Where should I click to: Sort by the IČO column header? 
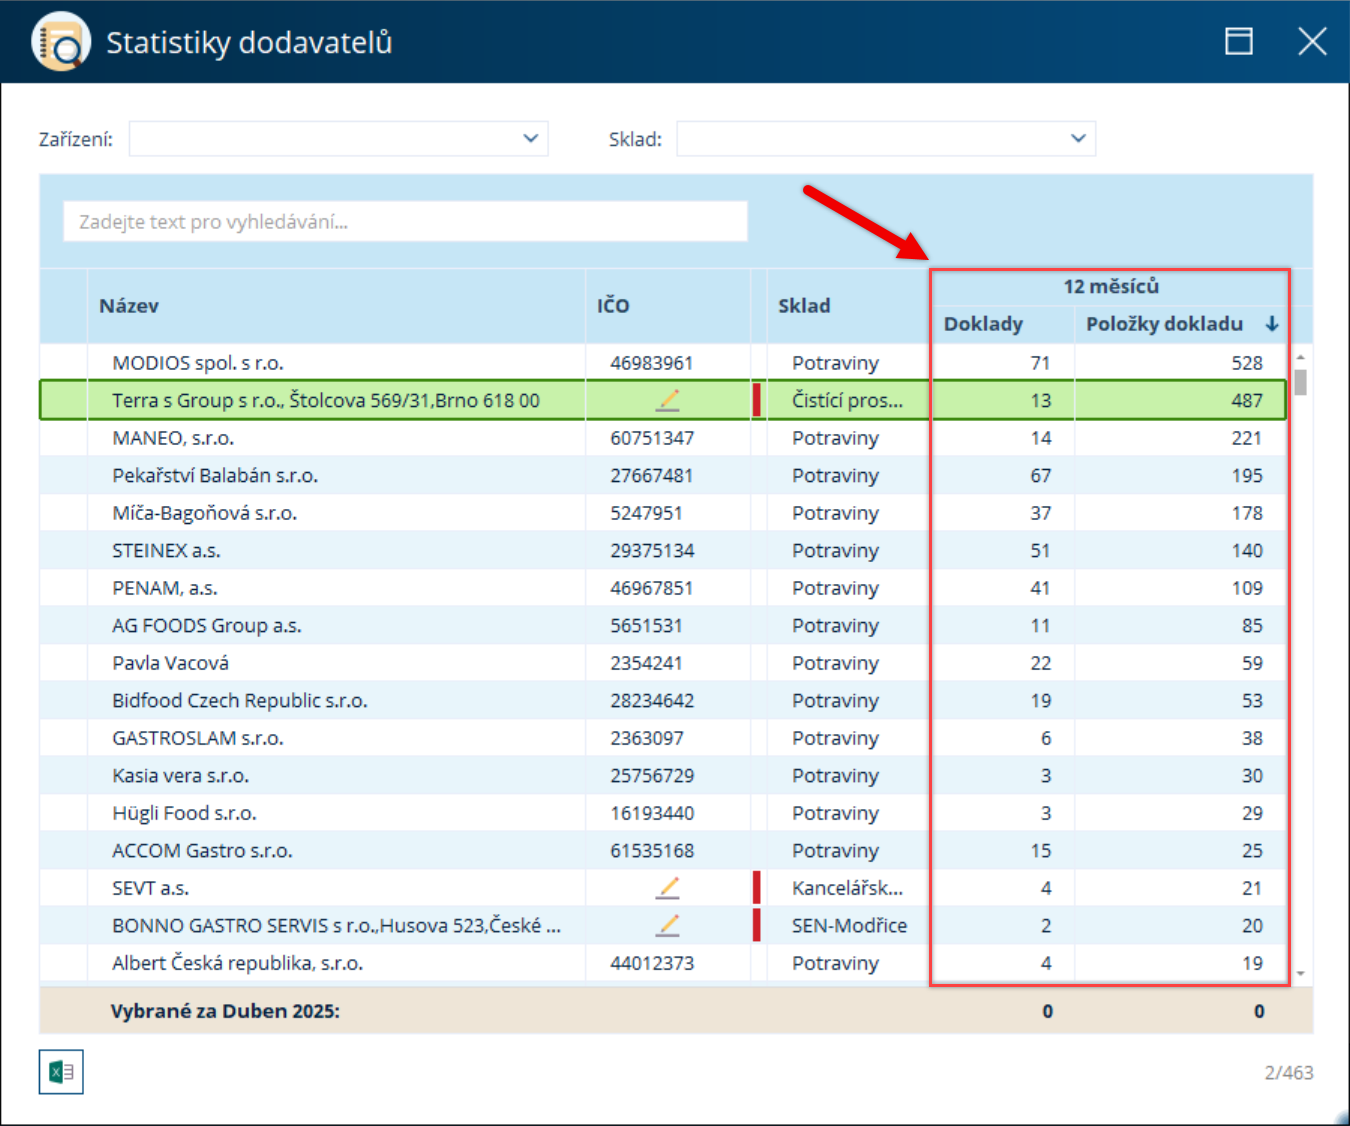(x=613, y=306)
